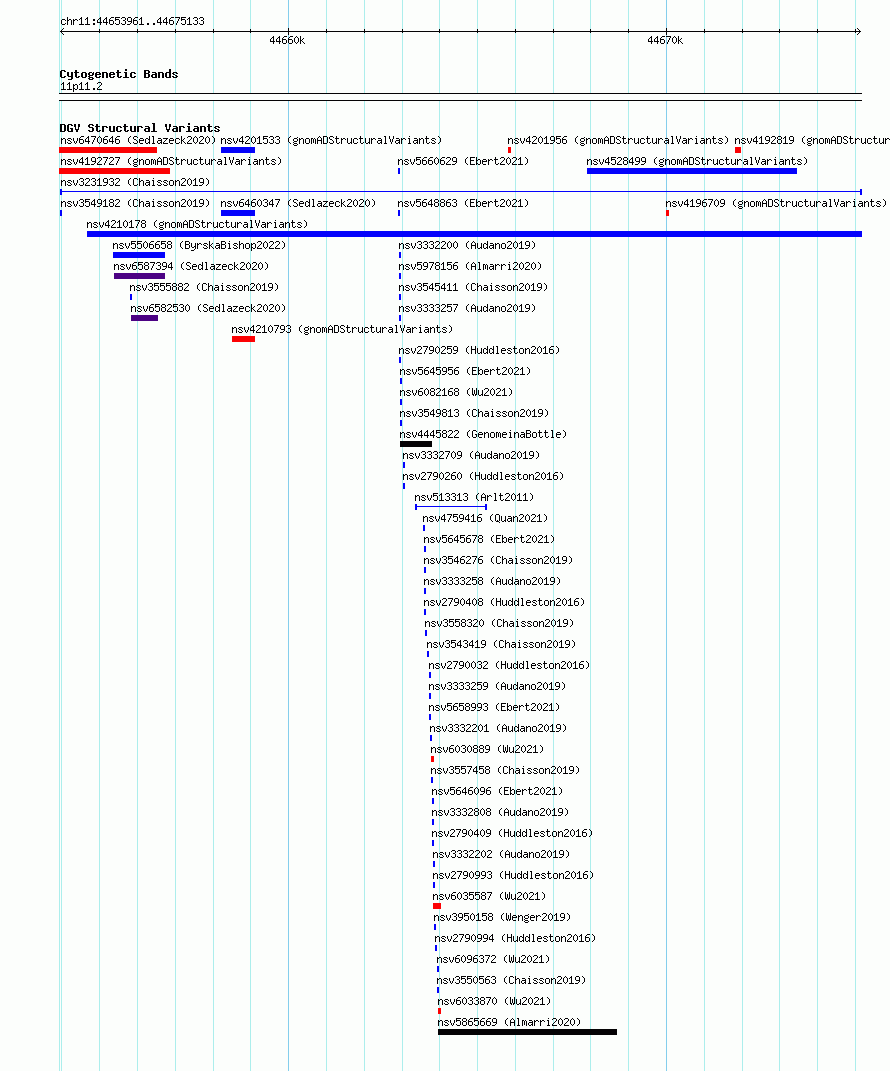The image size is (890, 1071).
Task: Select nsv3543419 (Chaisson2019) label
Action: 501,644
